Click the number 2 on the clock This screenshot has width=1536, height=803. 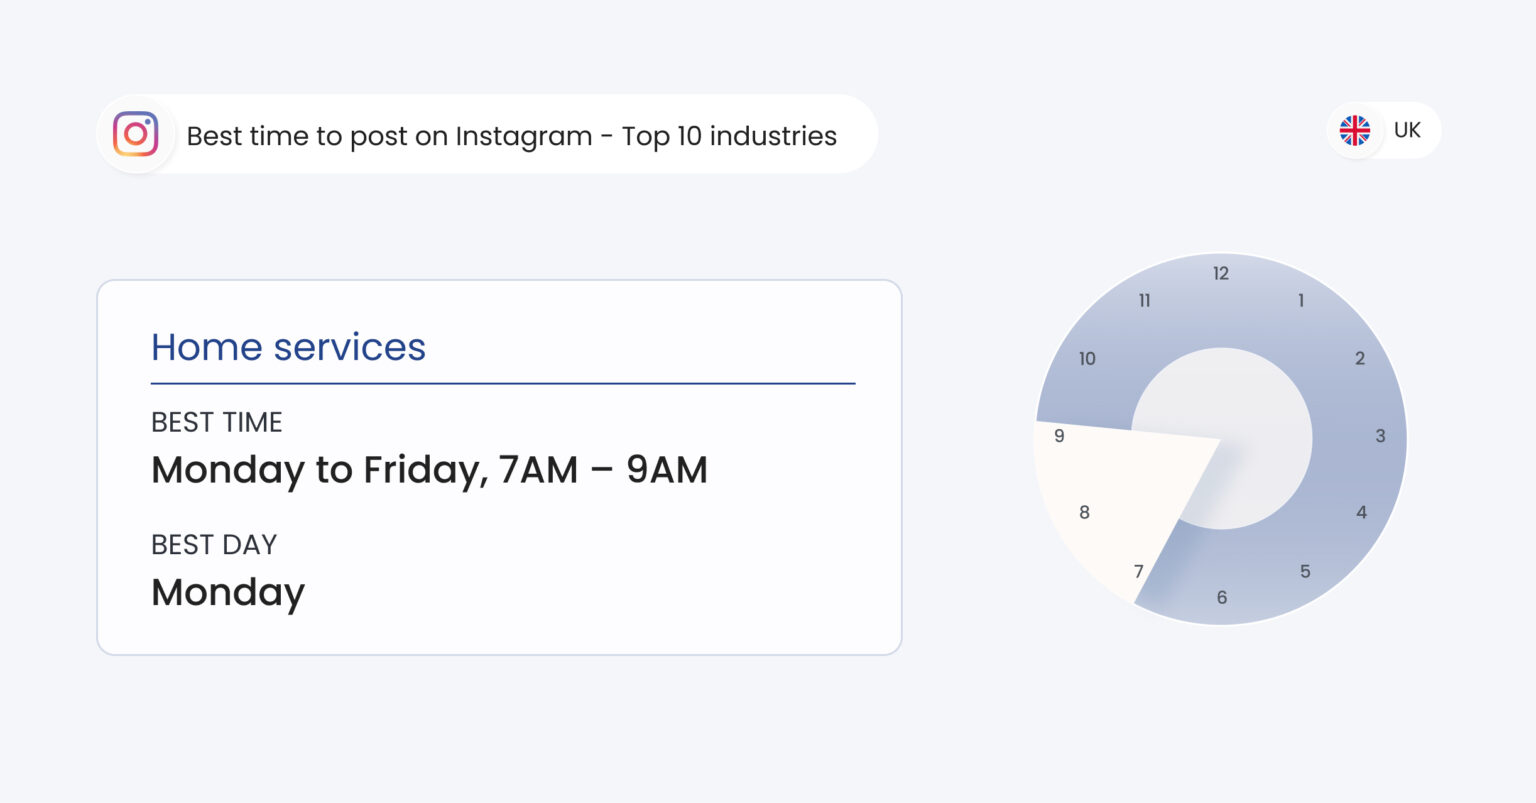point(1360,358)
